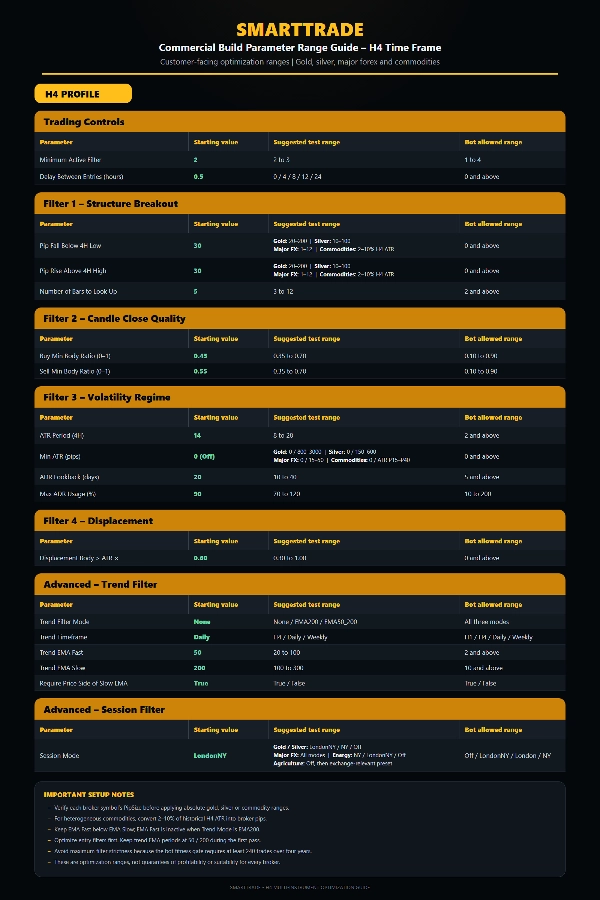Click the H4 PROFILE yellow badge
Image resolution: width=600 pixels, height=900 pixels.
(83, 94)
